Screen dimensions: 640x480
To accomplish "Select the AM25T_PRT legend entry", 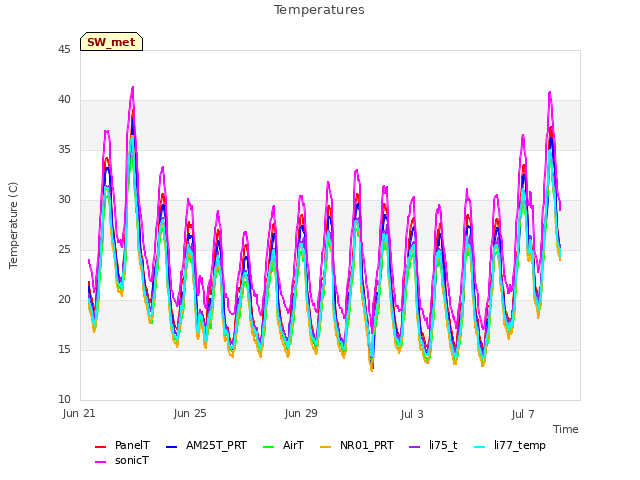I will 206,445.
